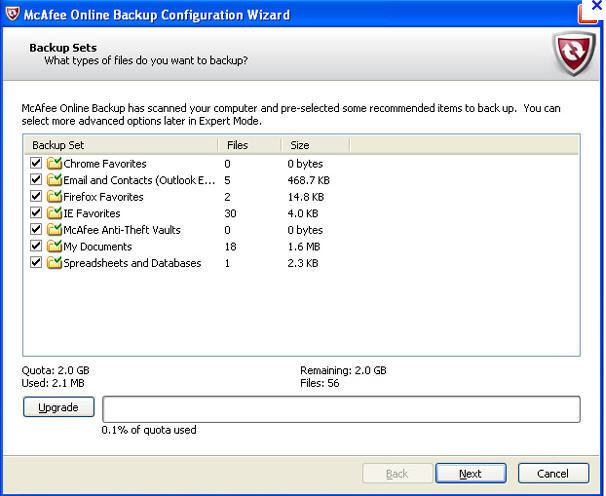Click the McAfee Anti-Theft Vaults folder icon
Image resolution: width=606 pixels, height=496 pixels.
tap(54, 230)
